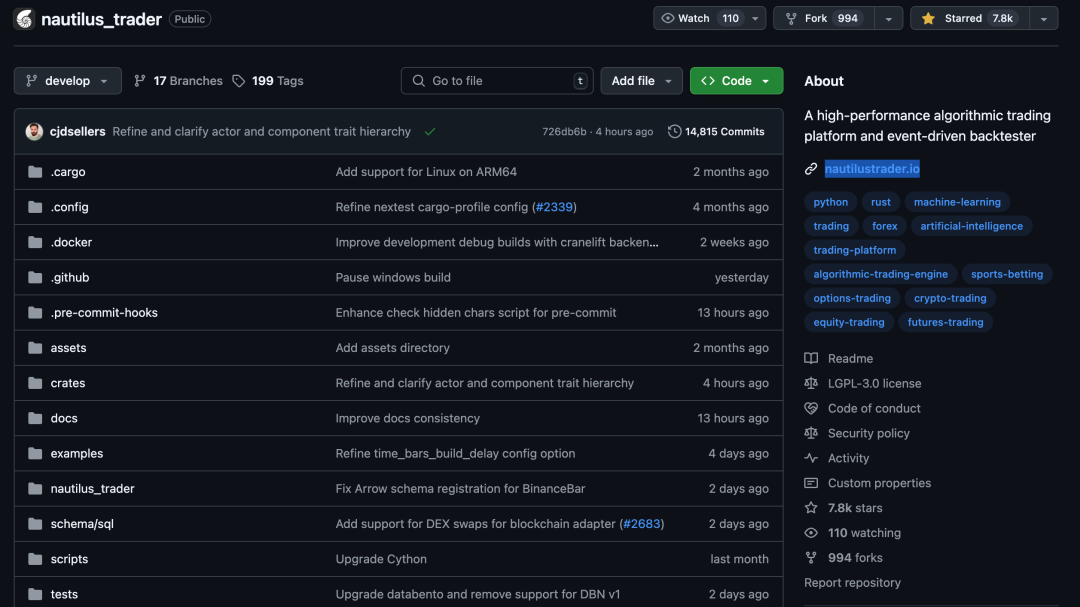The height and width of the screenshot is (607, 1080).
Task: Click cjdsellers author name
Action: coord(77,131)
